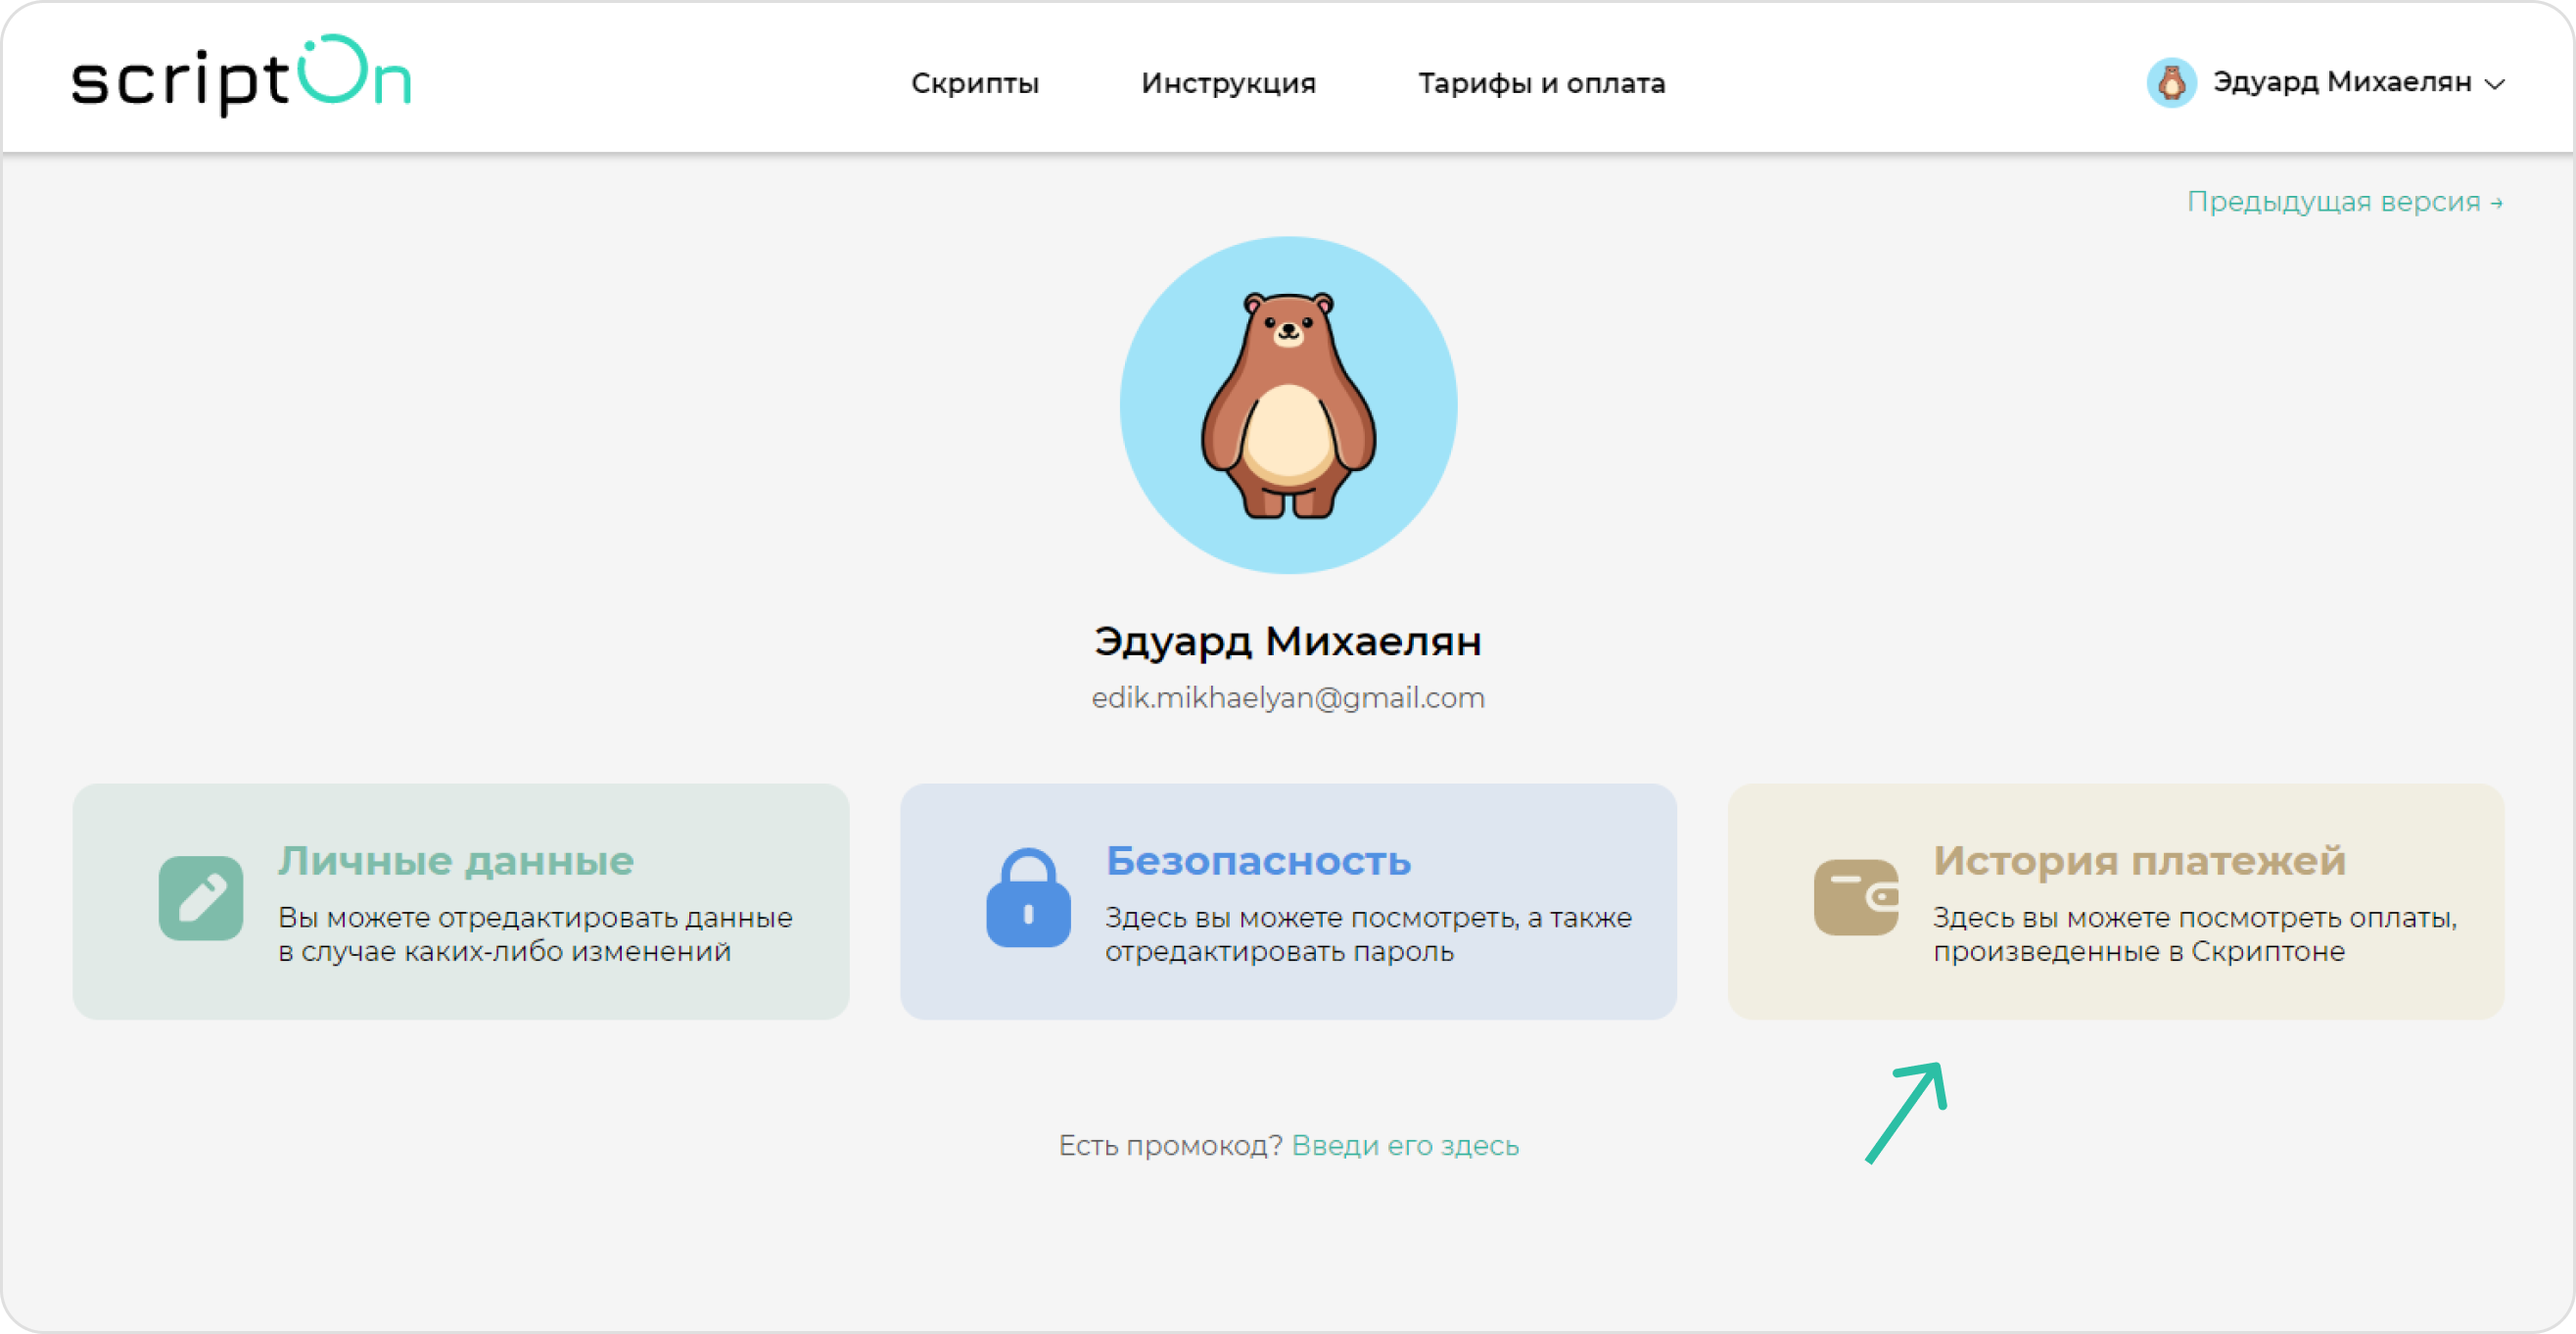Click the Введи его здесь promo link

click(x=1405, y=1145)
